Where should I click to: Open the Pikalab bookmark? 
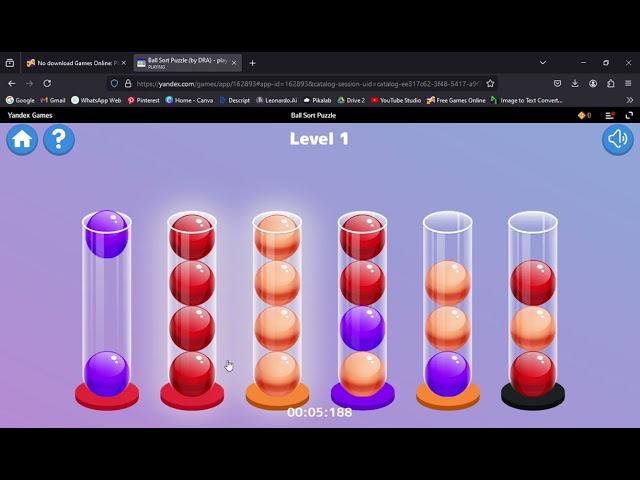click(x=317, y=100)
